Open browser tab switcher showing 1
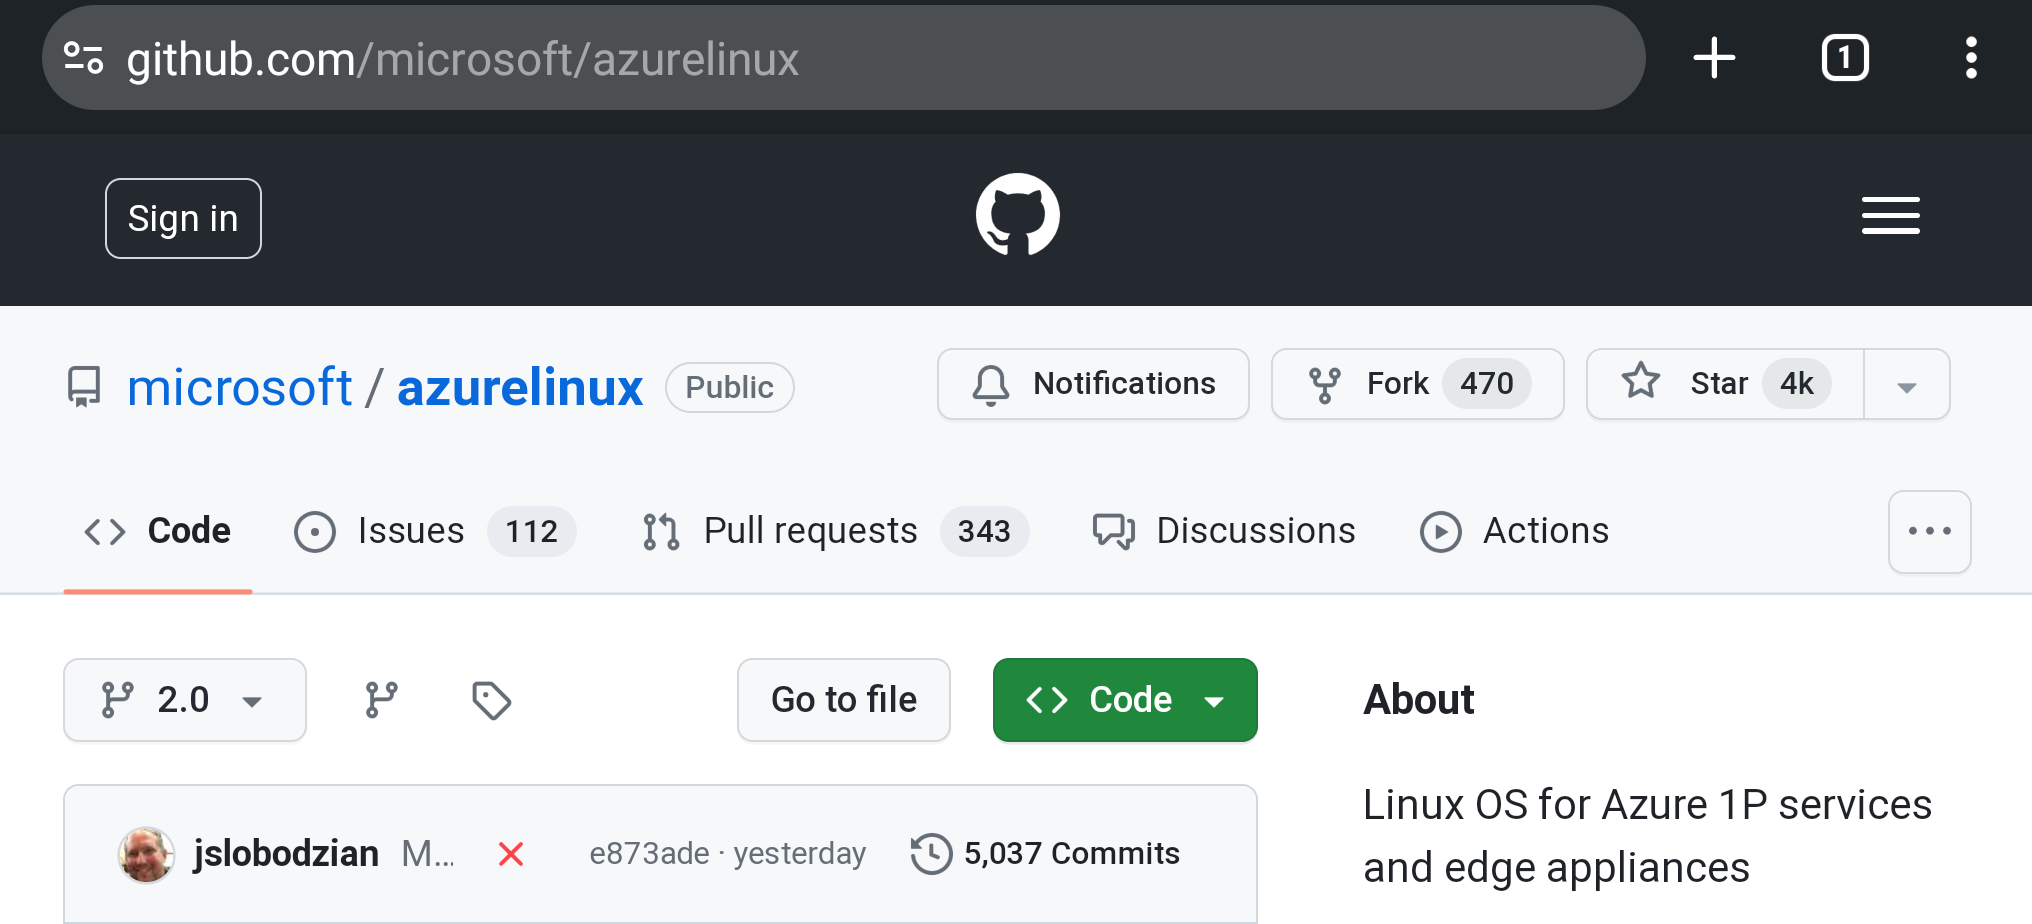This screenshot has height=924, width=2032. [x=1845, y=58]
